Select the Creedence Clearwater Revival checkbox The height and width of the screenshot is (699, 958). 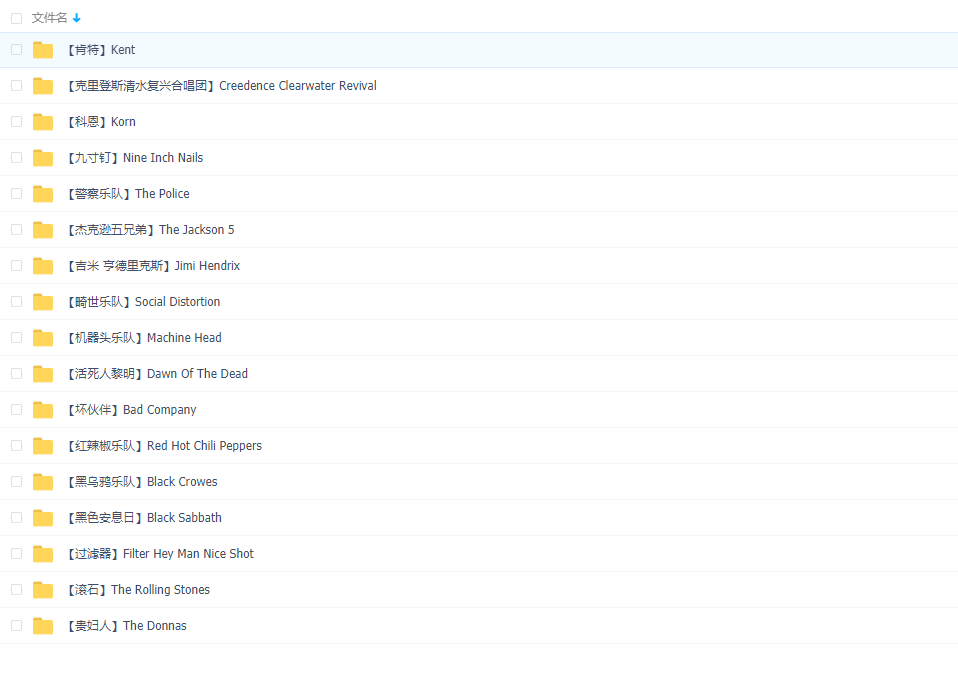[16, 86]
